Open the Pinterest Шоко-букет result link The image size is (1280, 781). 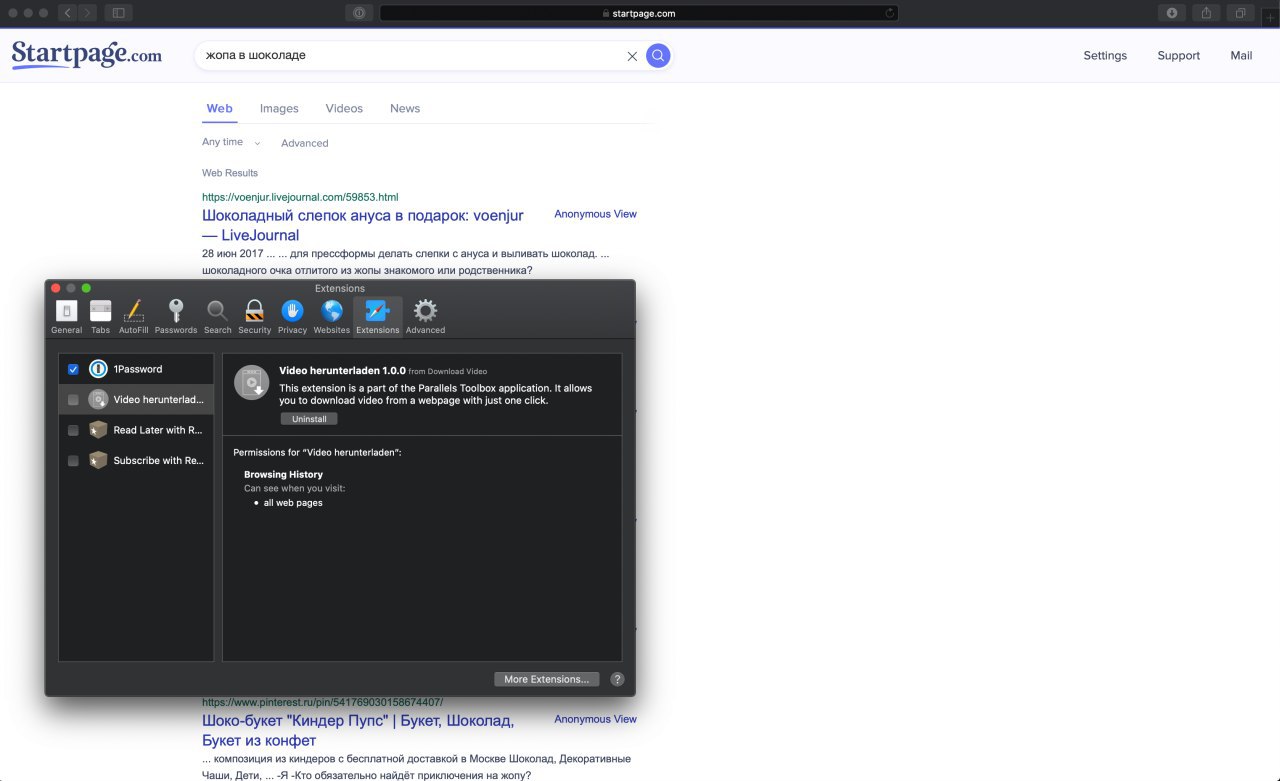pos(358,730)
